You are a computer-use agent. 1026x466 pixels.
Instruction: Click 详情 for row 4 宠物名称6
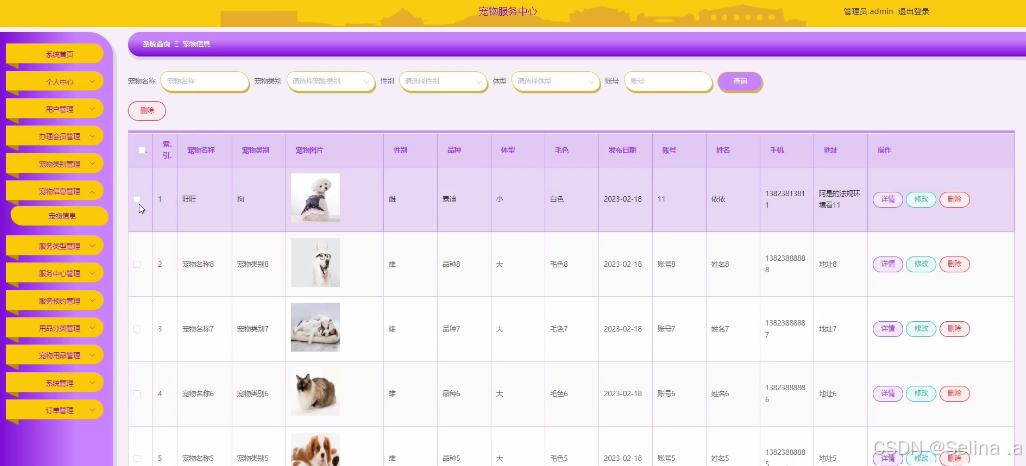point(888,394)
